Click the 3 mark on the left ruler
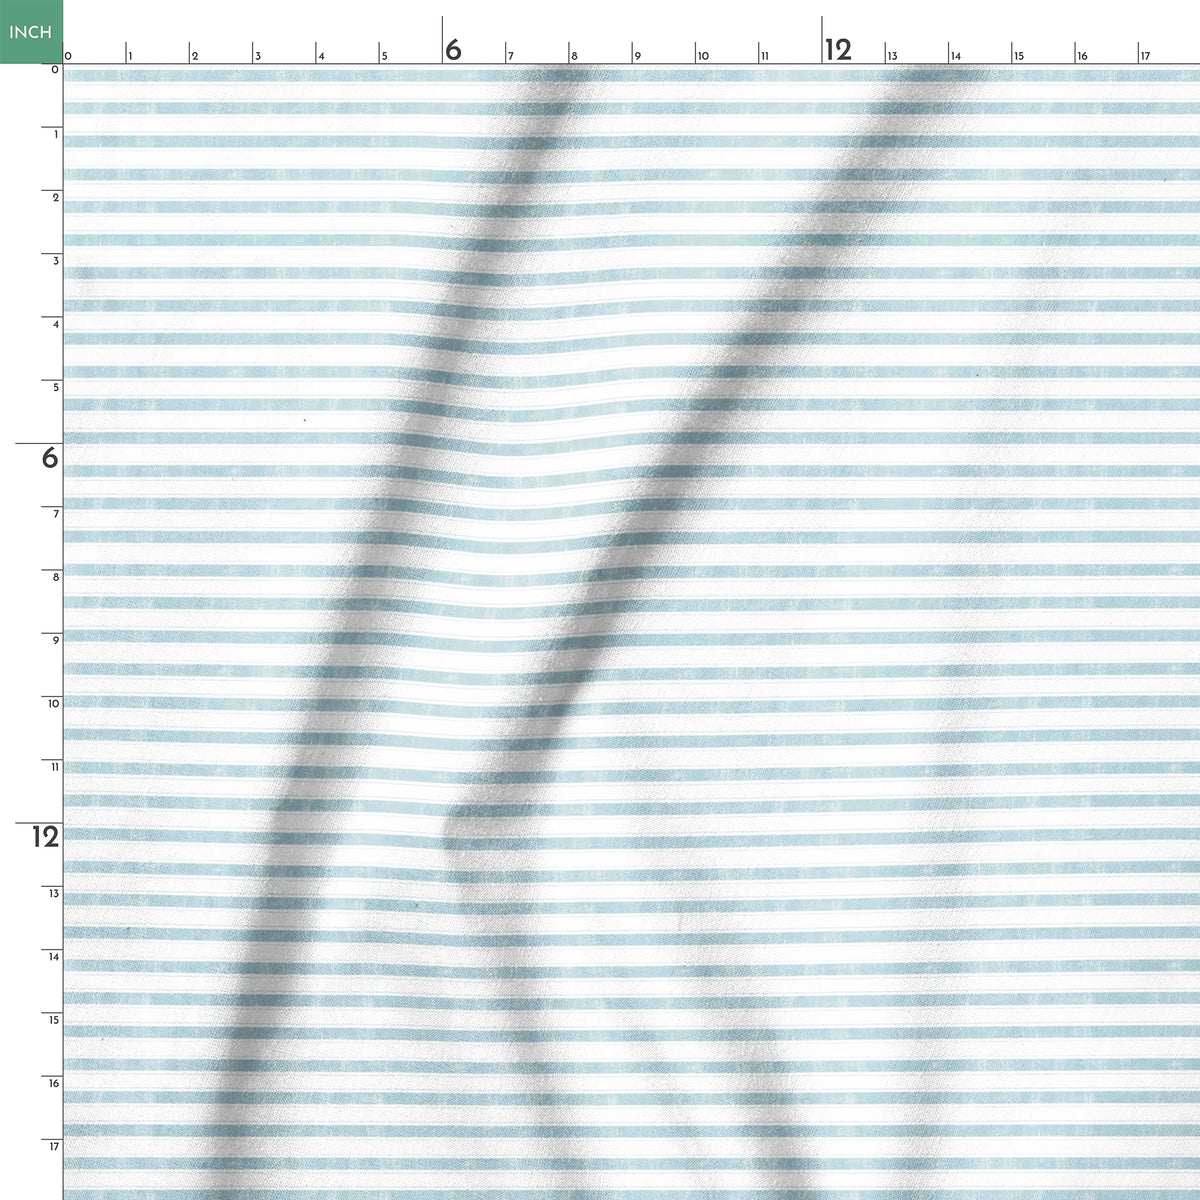Image resolution: width=1200 pixels, height=1200 pixels. 56,261
